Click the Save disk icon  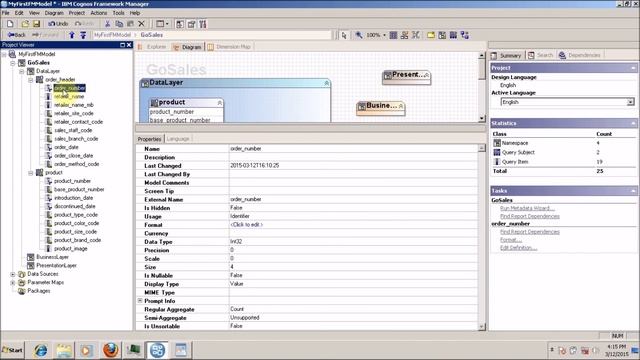(36, 24)
